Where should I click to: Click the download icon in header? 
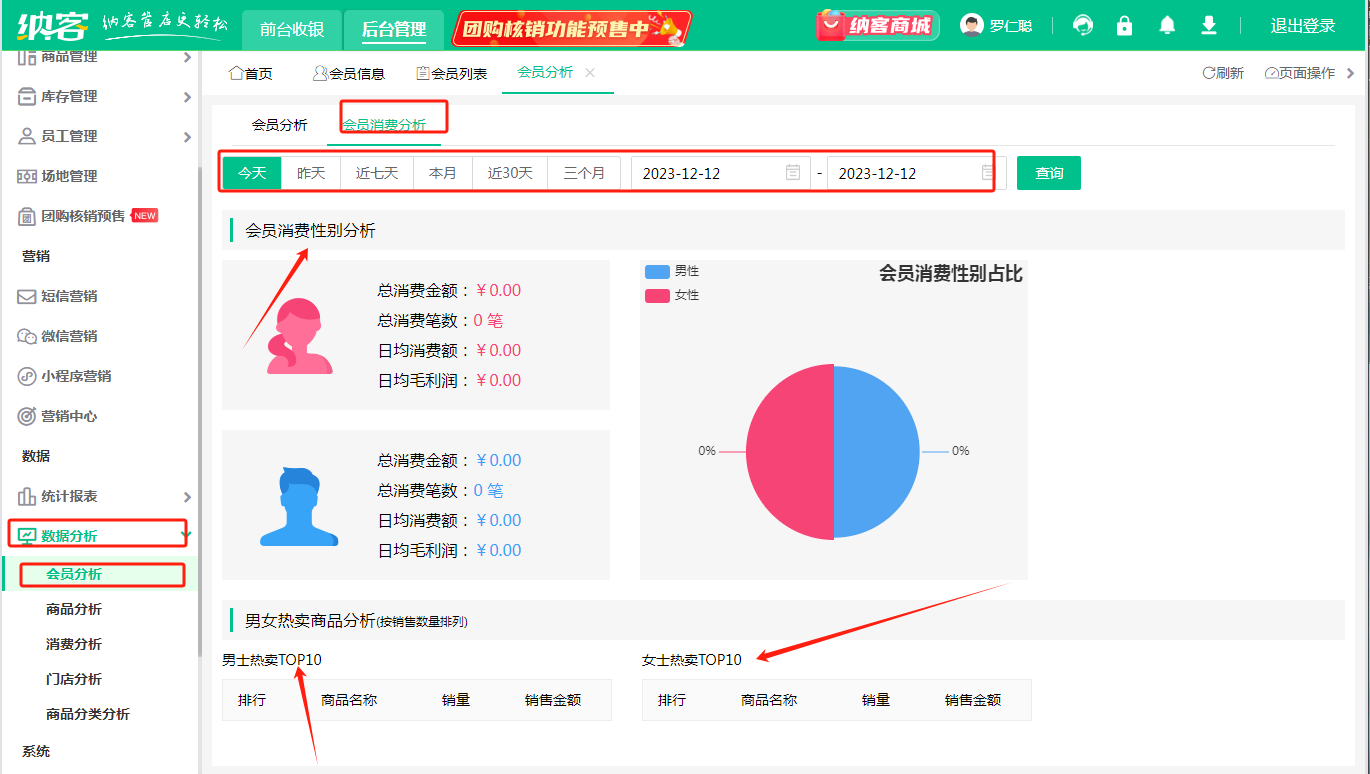[x=1209, y=25]
